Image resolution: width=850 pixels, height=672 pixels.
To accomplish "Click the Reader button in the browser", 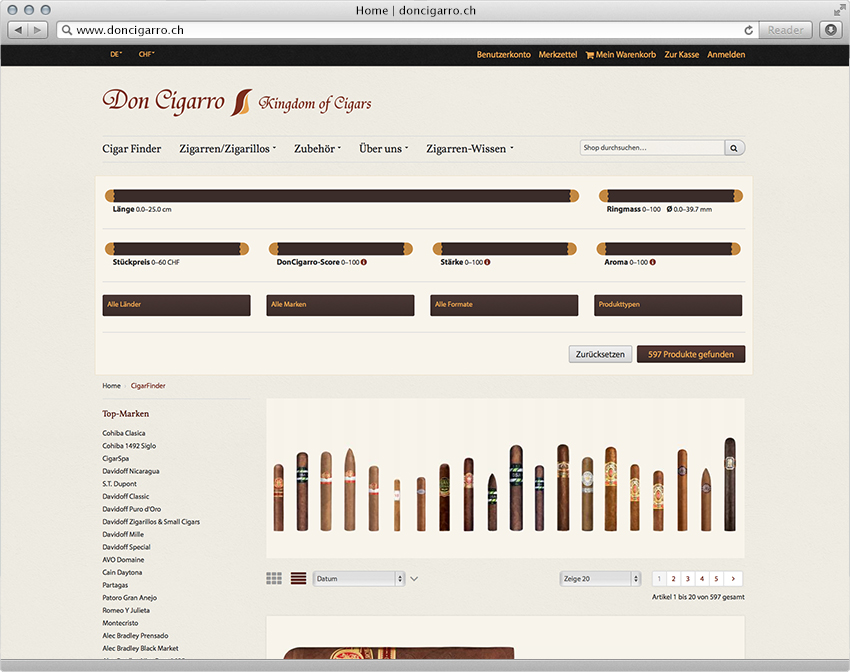I will click(785, 30).
